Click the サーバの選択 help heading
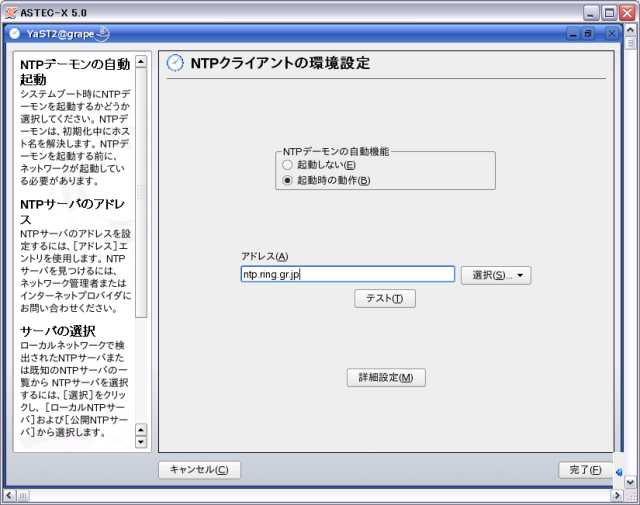The image size is (640, 505). (58, 331)
